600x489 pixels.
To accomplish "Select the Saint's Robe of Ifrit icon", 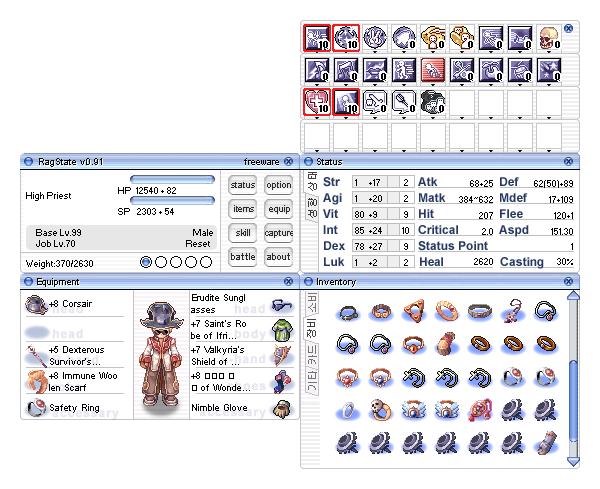I will (x=282, y=330).
